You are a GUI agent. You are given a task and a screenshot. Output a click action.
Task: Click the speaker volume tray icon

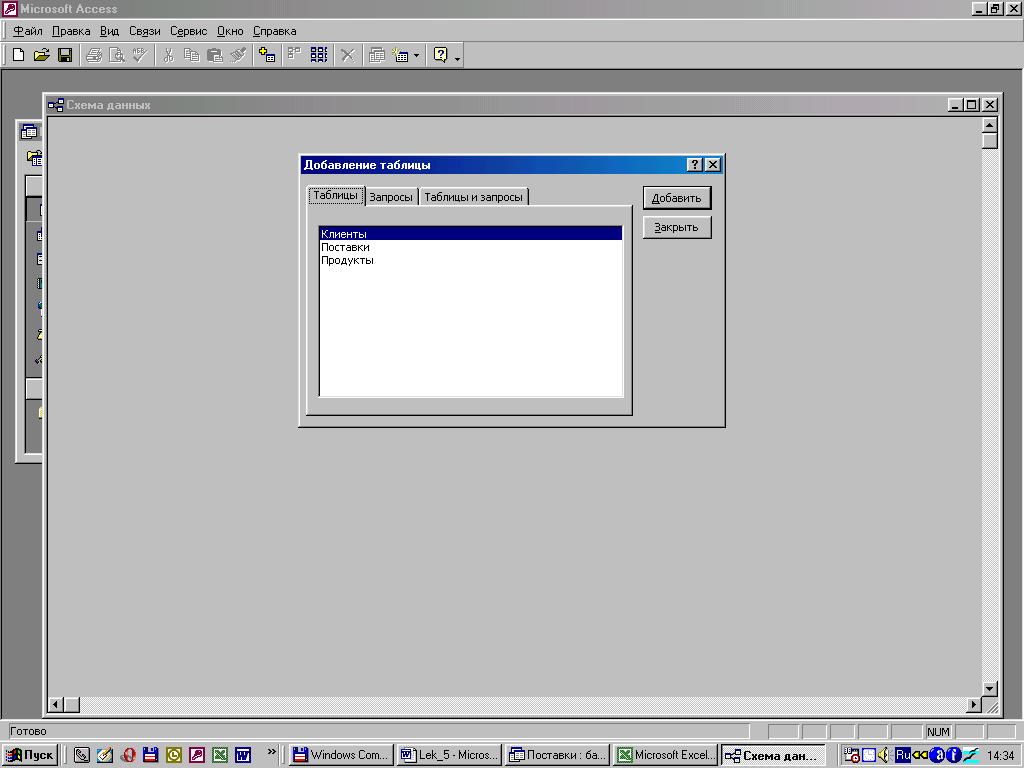point(884,755)
